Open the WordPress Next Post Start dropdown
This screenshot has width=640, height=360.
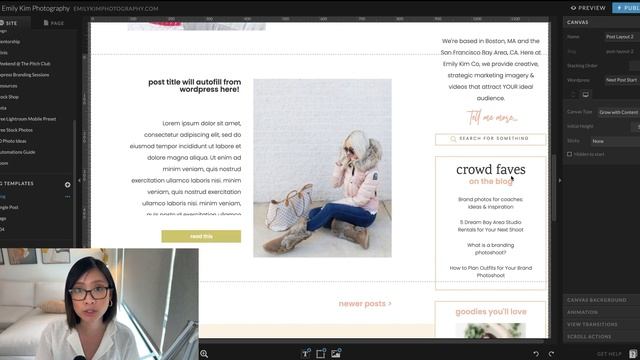(622, 80)
